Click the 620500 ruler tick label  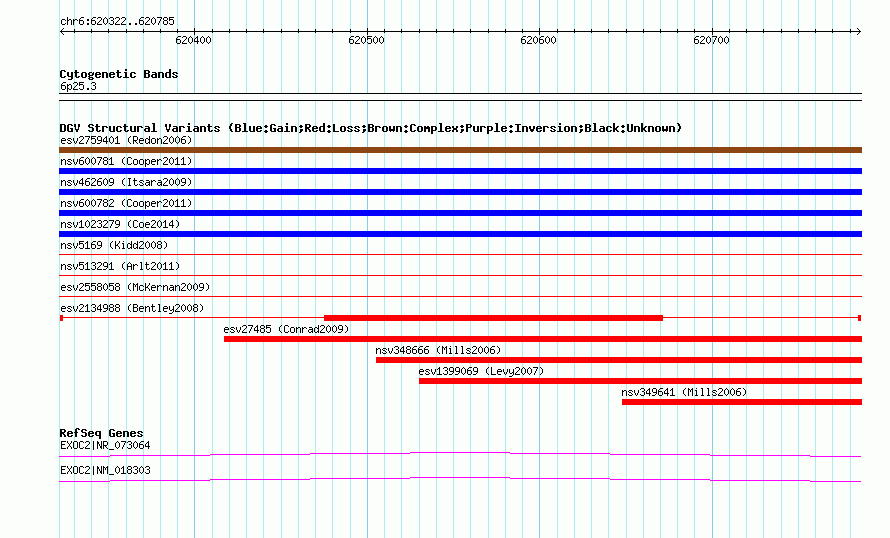(366, 40)
